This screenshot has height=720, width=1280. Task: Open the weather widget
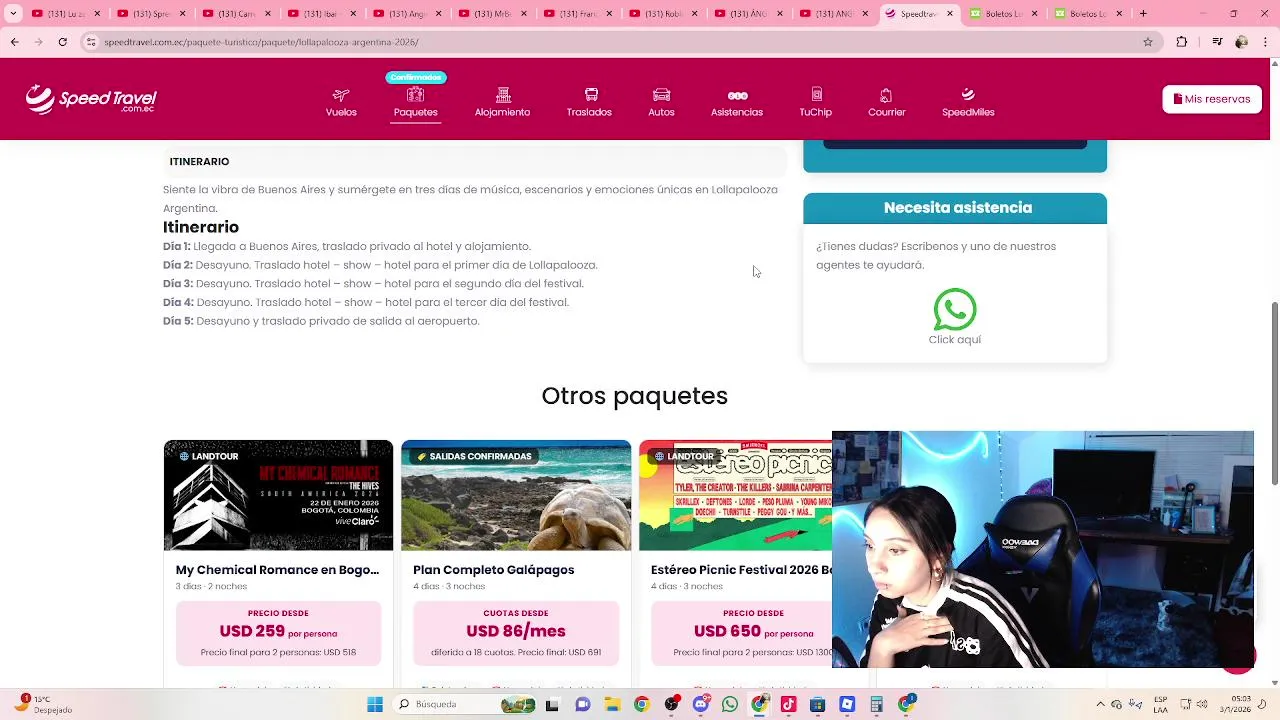[x=45, y=705]
